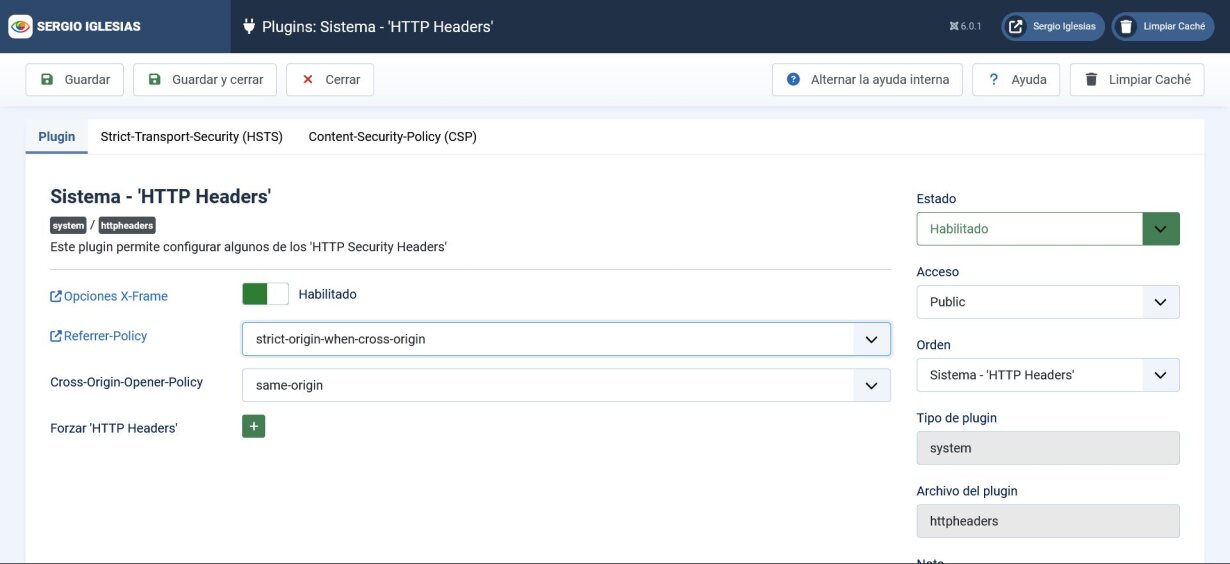Click Limpiar Caché in the toolbar

point(1137,80)
